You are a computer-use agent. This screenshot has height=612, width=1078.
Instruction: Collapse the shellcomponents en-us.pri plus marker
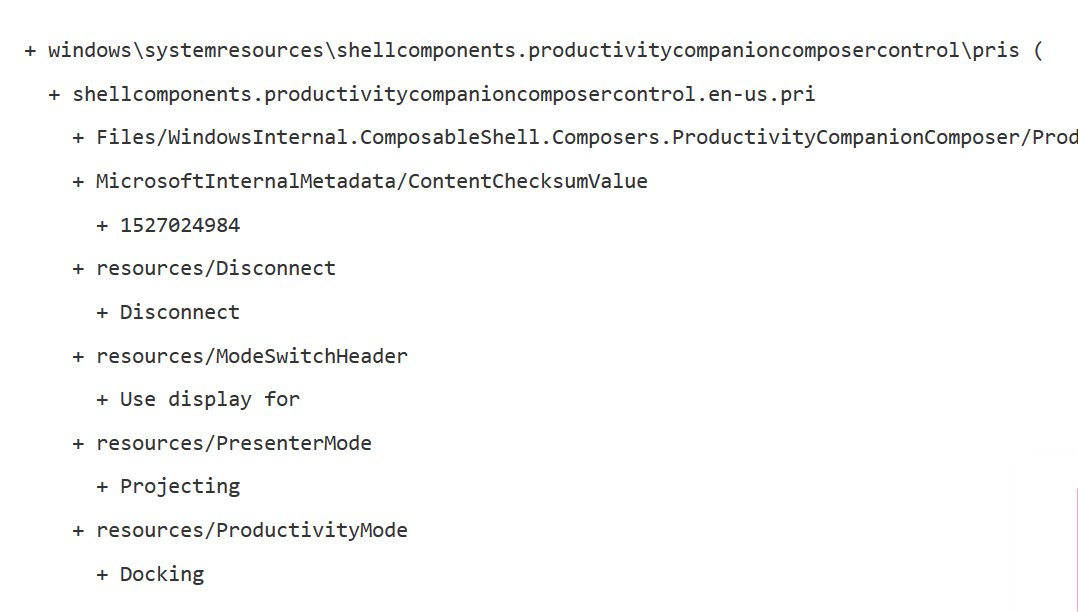[x=54, y=94]
